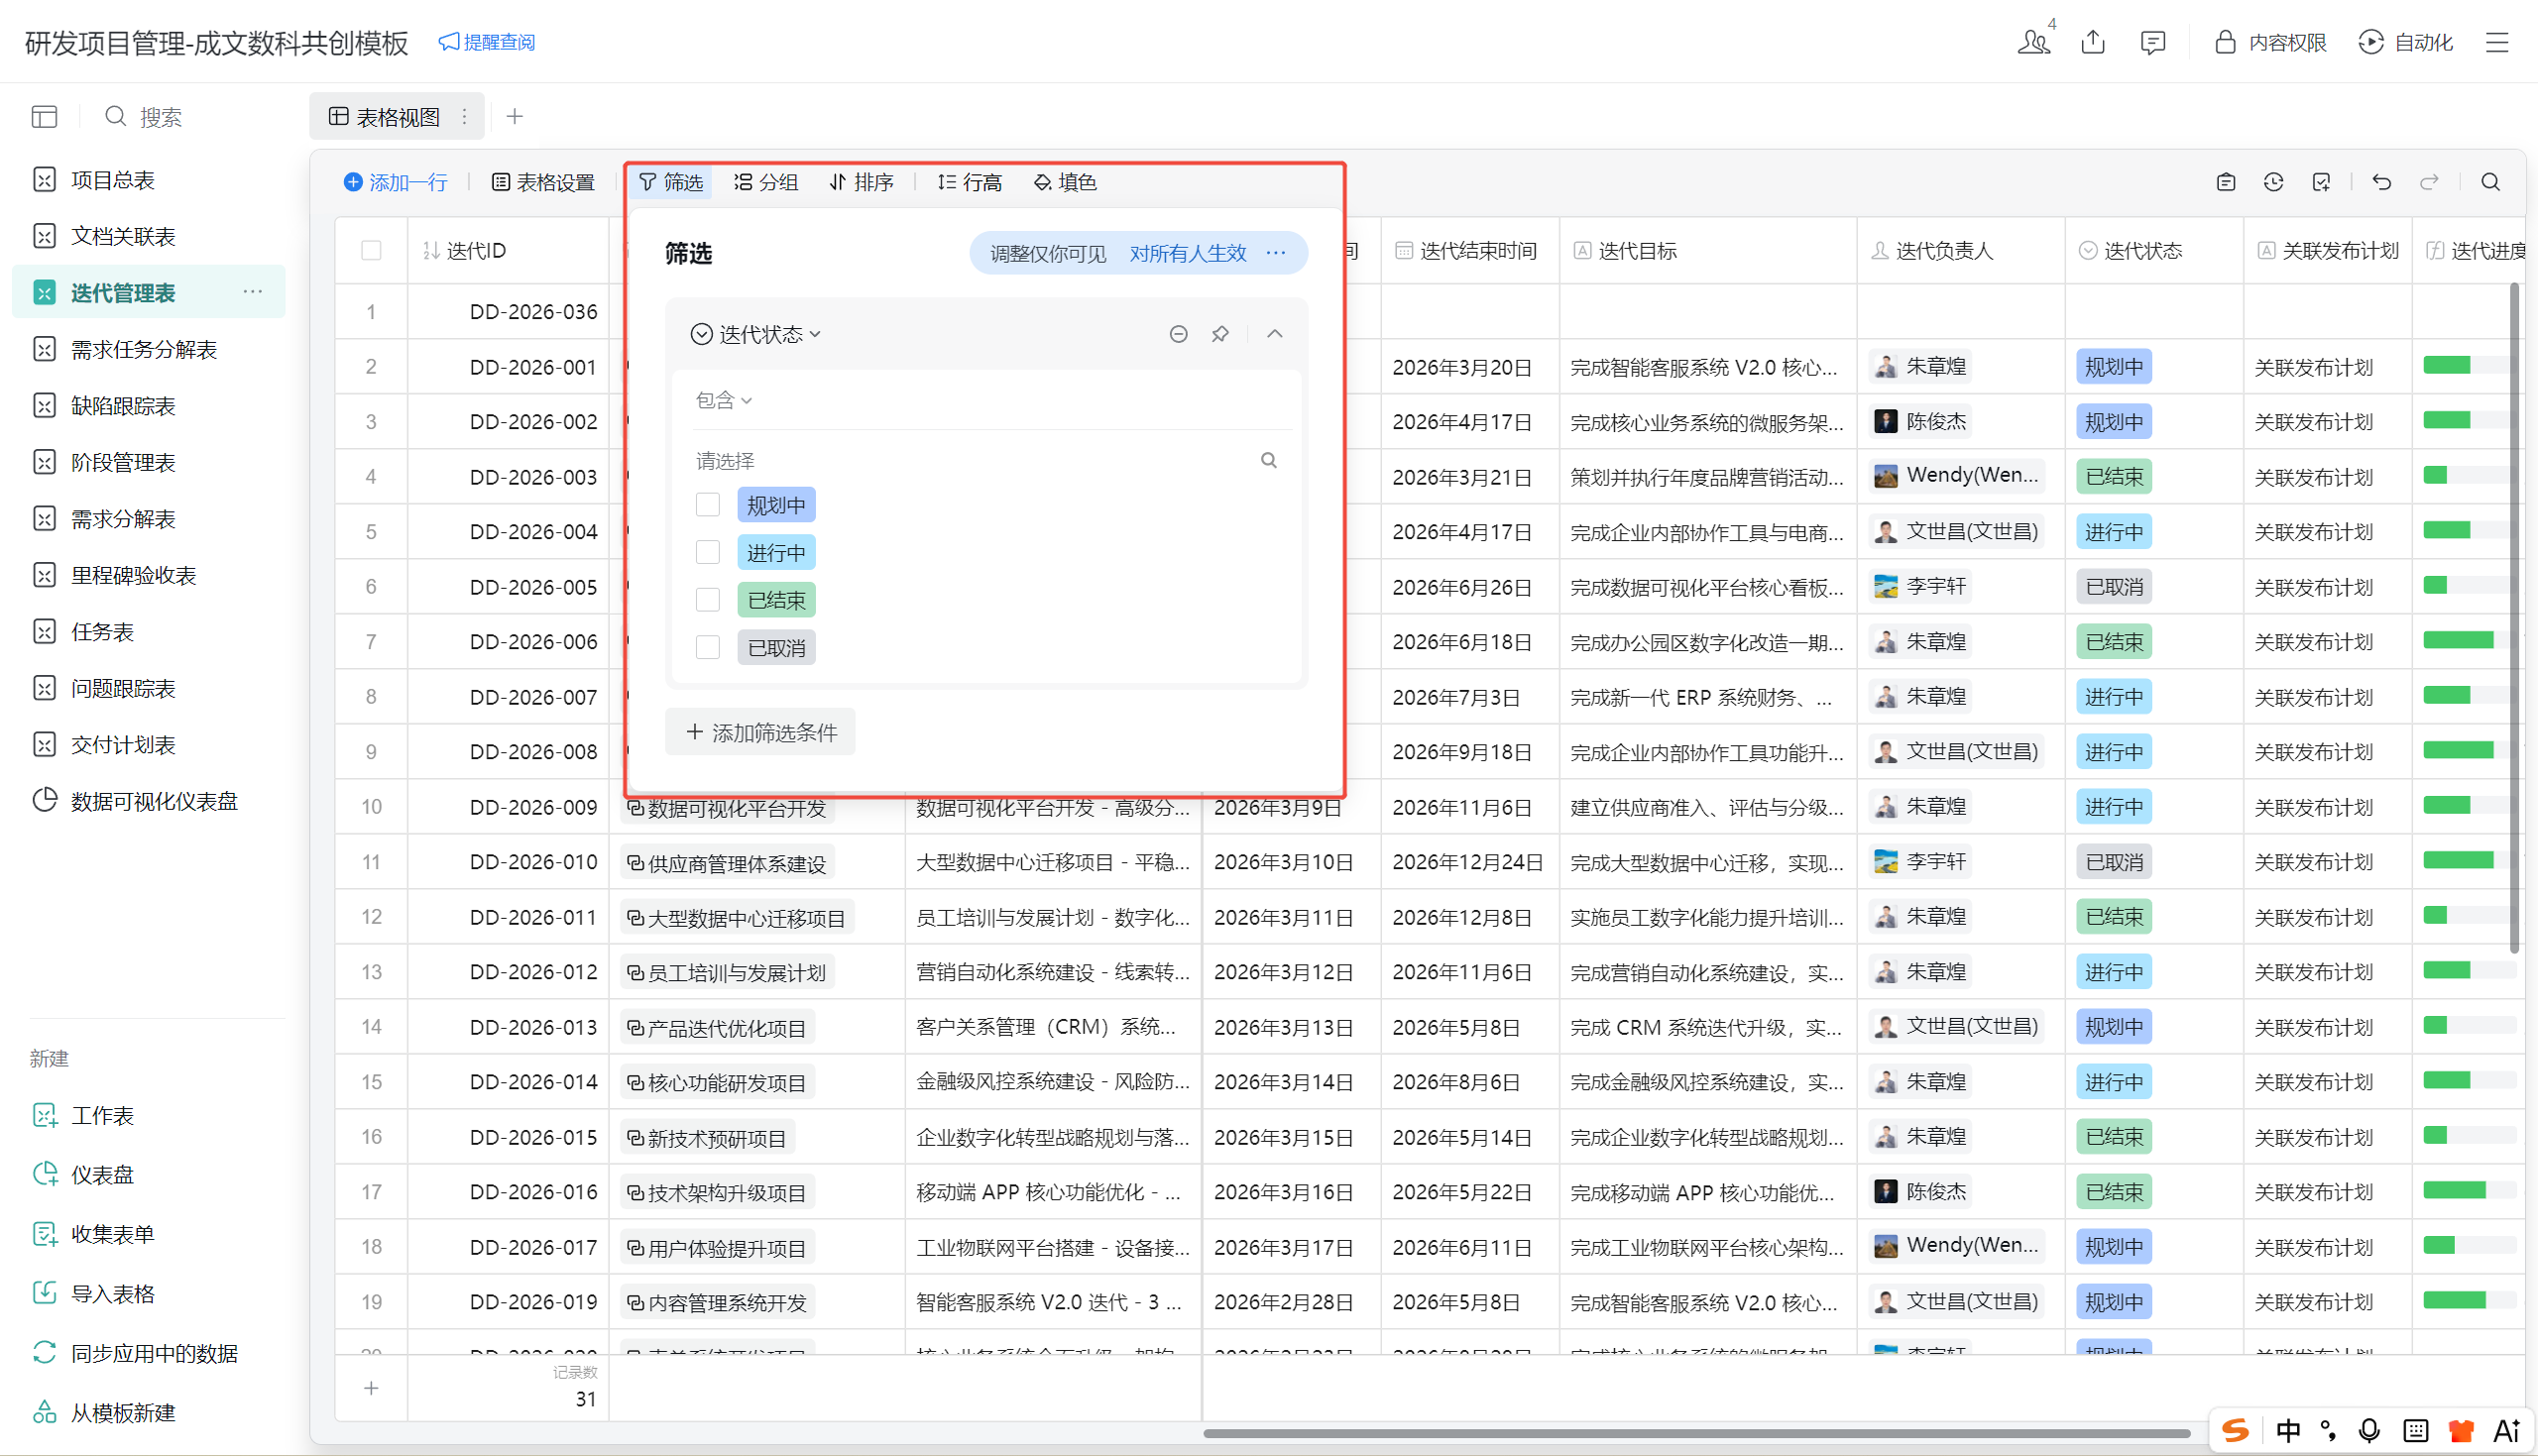Tick the 已取消 checkbox
The width and height of the screenshot is (2538, 1456).
click(708, 648)
